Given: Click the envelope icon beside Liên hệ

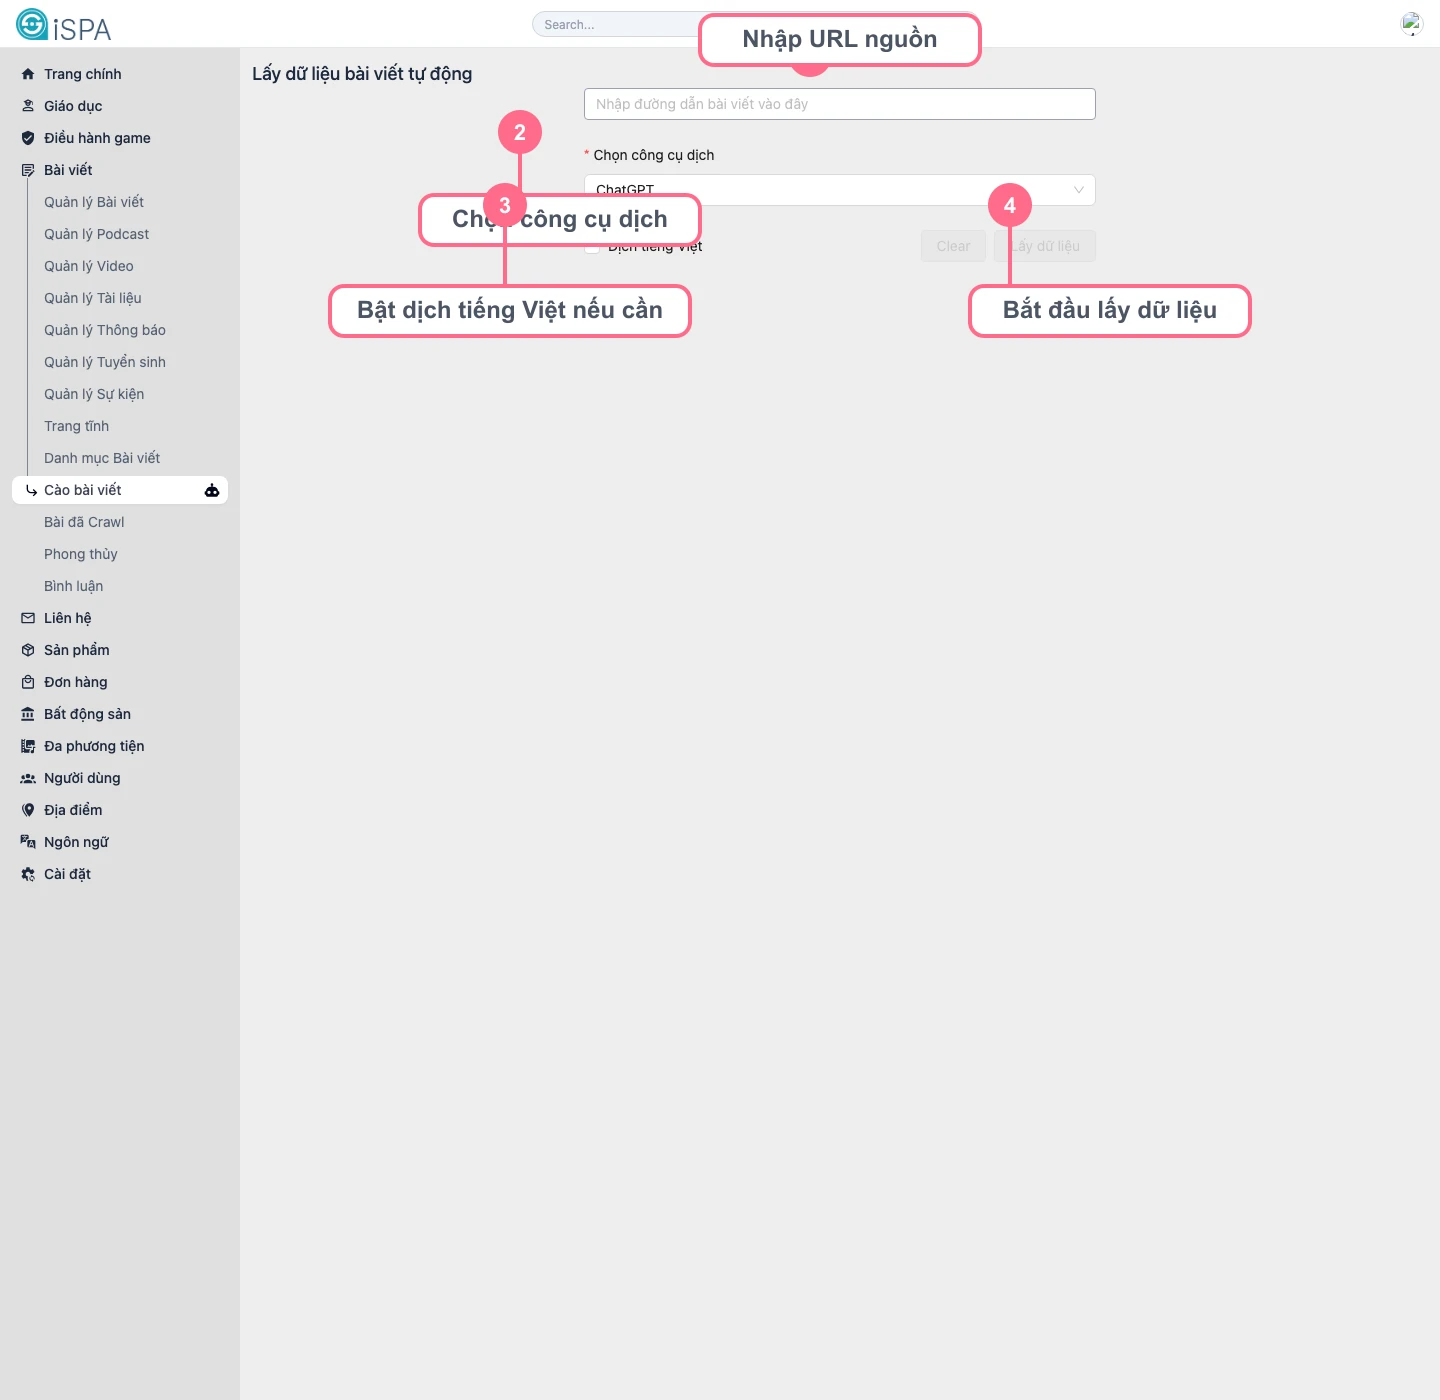Looking at the screenshot, I should 28,618.
